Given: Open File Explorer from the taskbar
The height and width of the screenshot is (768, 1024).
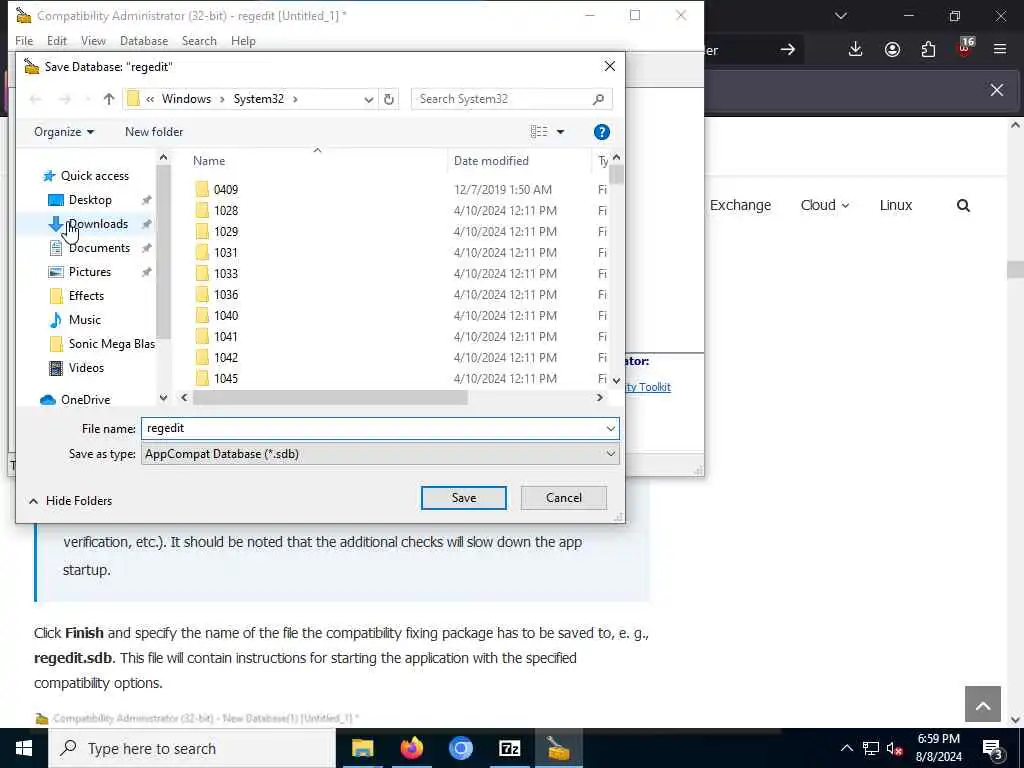Looking at the screenshot, I should point(362,748).
